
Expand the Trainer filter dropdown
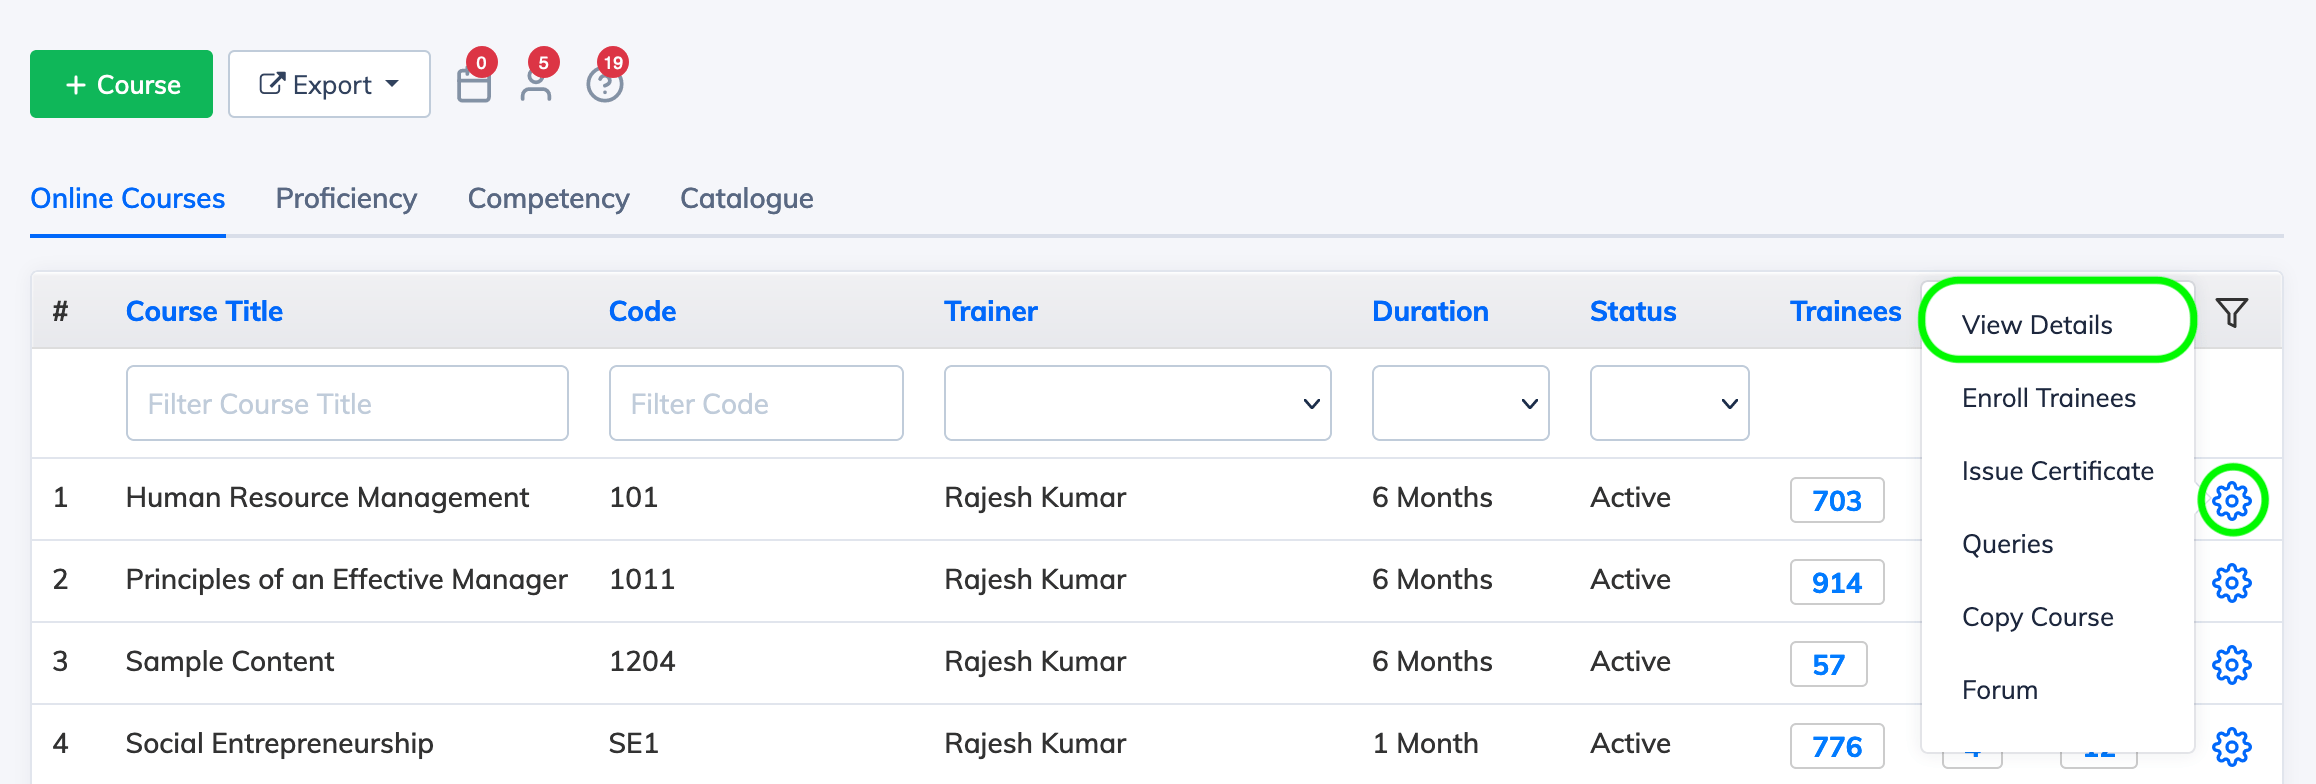[1137, 403]
